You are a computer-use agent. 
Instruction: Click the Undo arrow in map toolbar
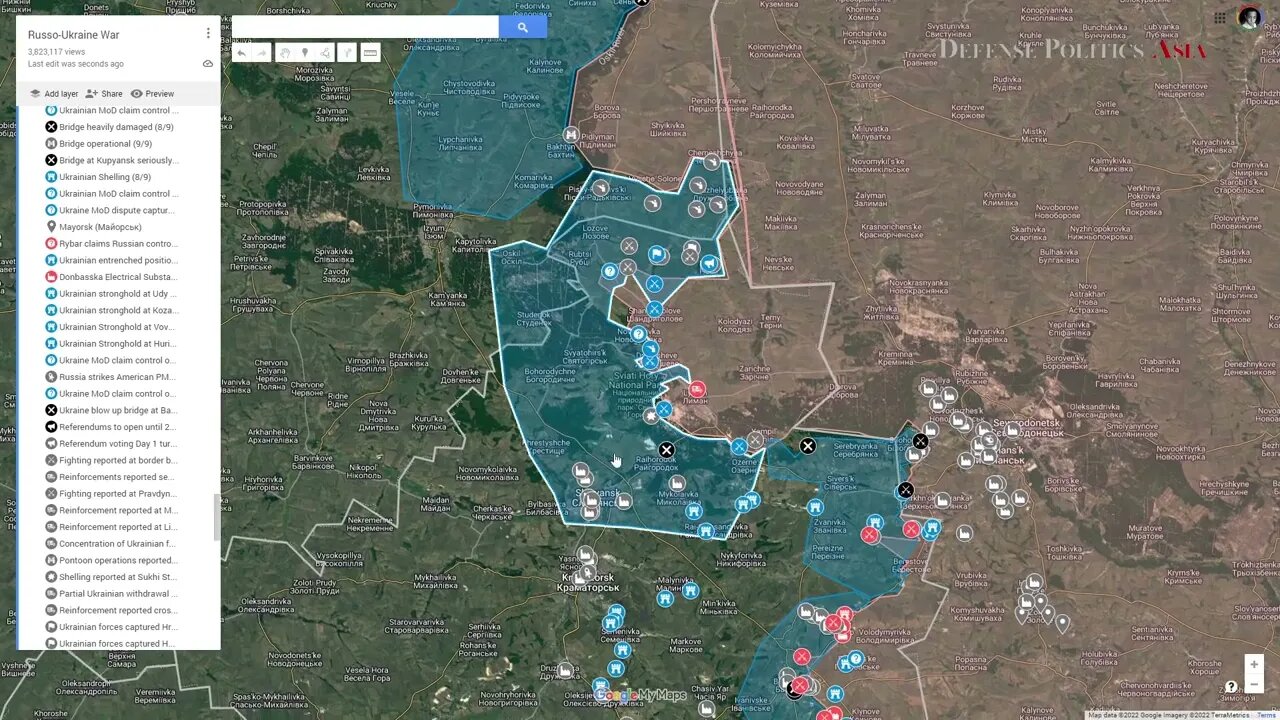pos(241,53)
